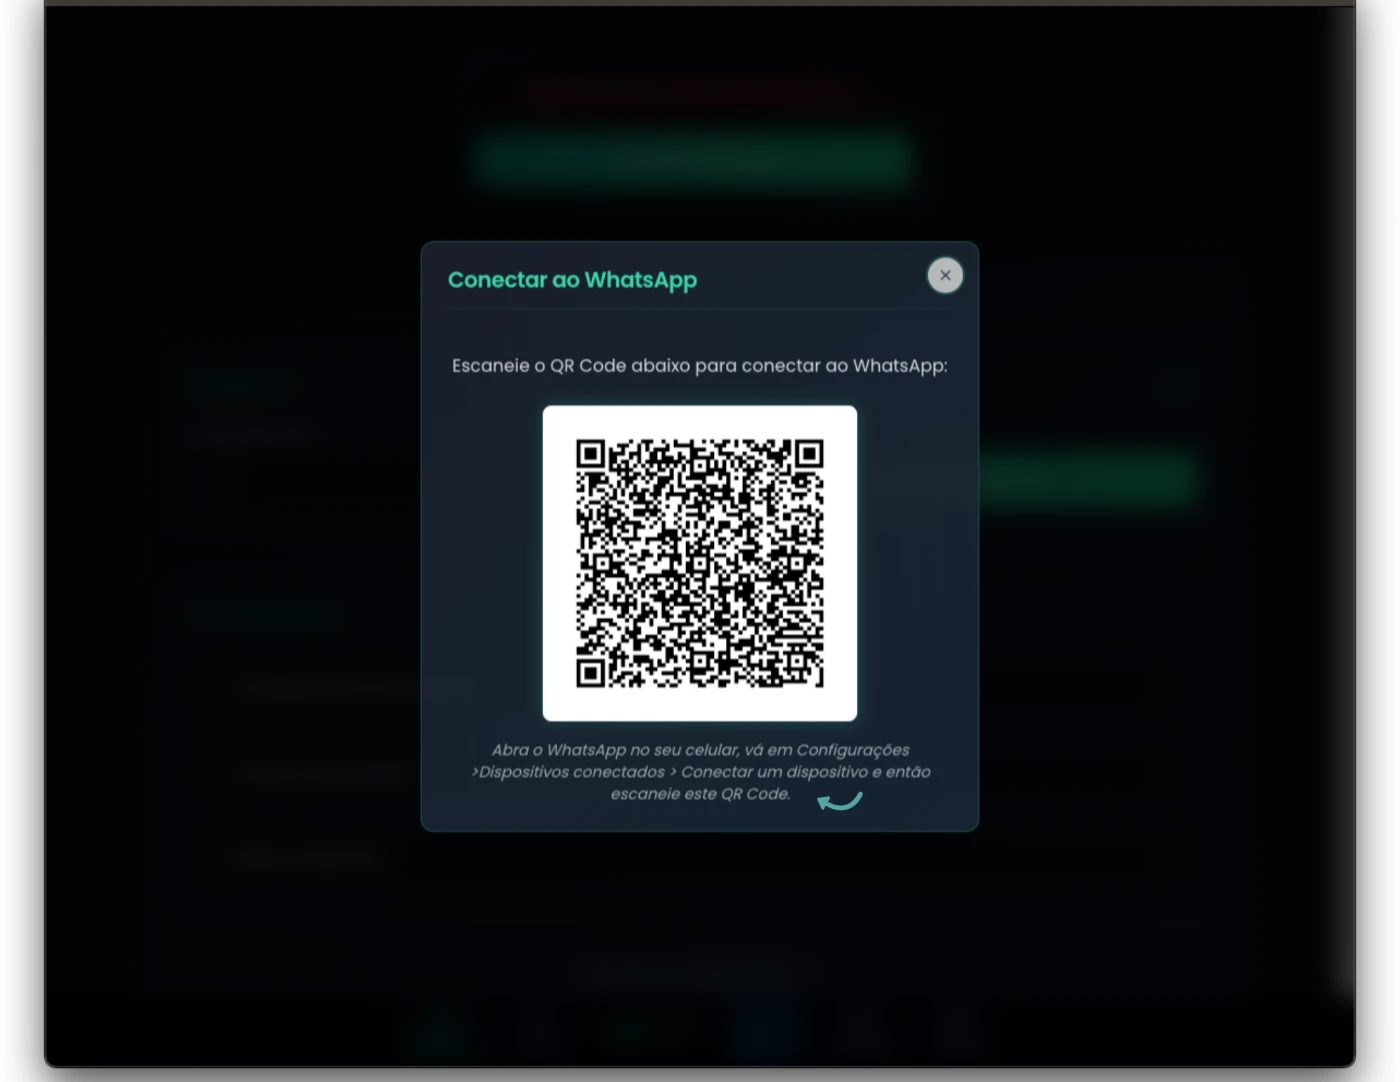The image size is (1400, 1082).
Task: Click the blurred red bar near the top
Action: click(695, 93)
